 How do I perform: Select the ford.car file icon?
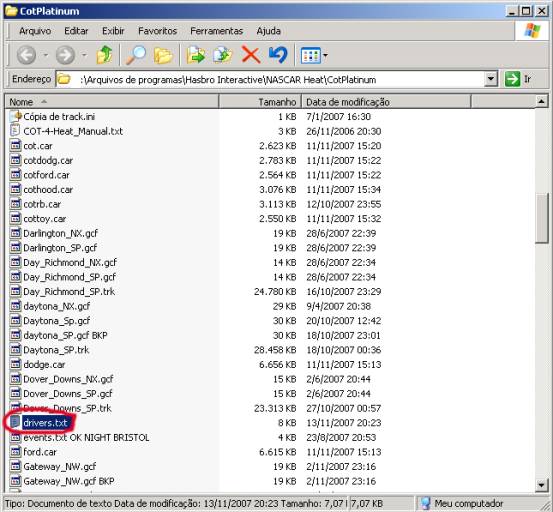15,452
